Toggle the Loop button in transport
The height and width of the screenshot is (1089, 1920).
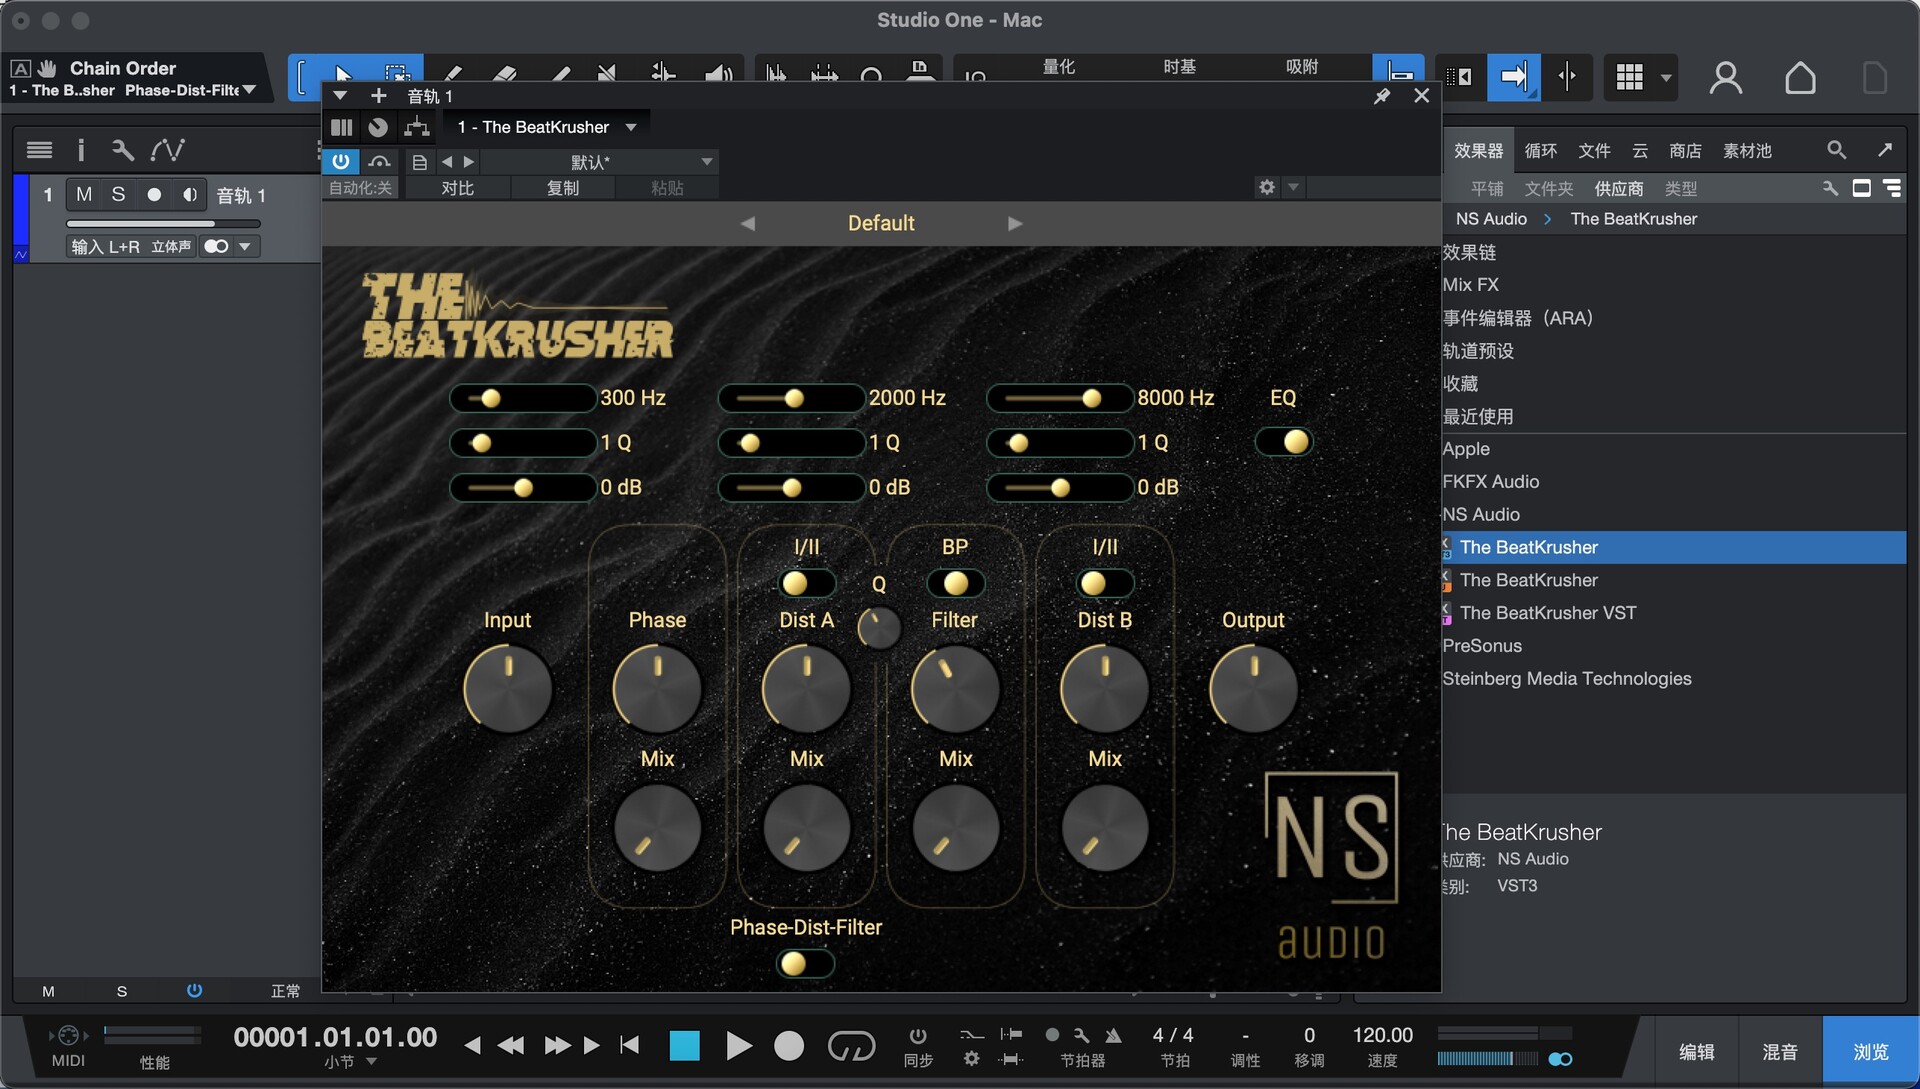[851, 1046]
